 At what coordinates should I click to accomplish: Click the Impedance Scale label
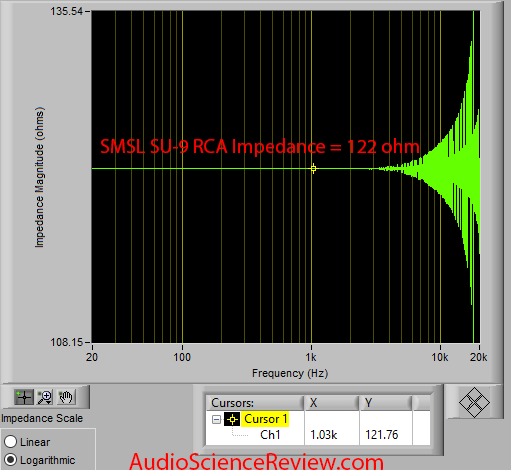pyautogui.click(x=42, y=418)
